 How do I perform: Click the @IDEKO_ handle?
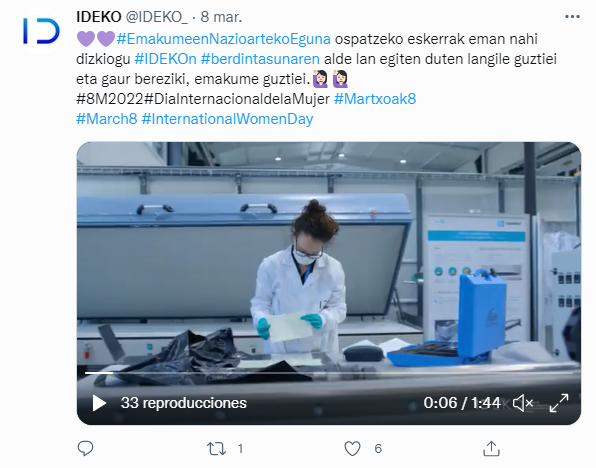point(157,17)
